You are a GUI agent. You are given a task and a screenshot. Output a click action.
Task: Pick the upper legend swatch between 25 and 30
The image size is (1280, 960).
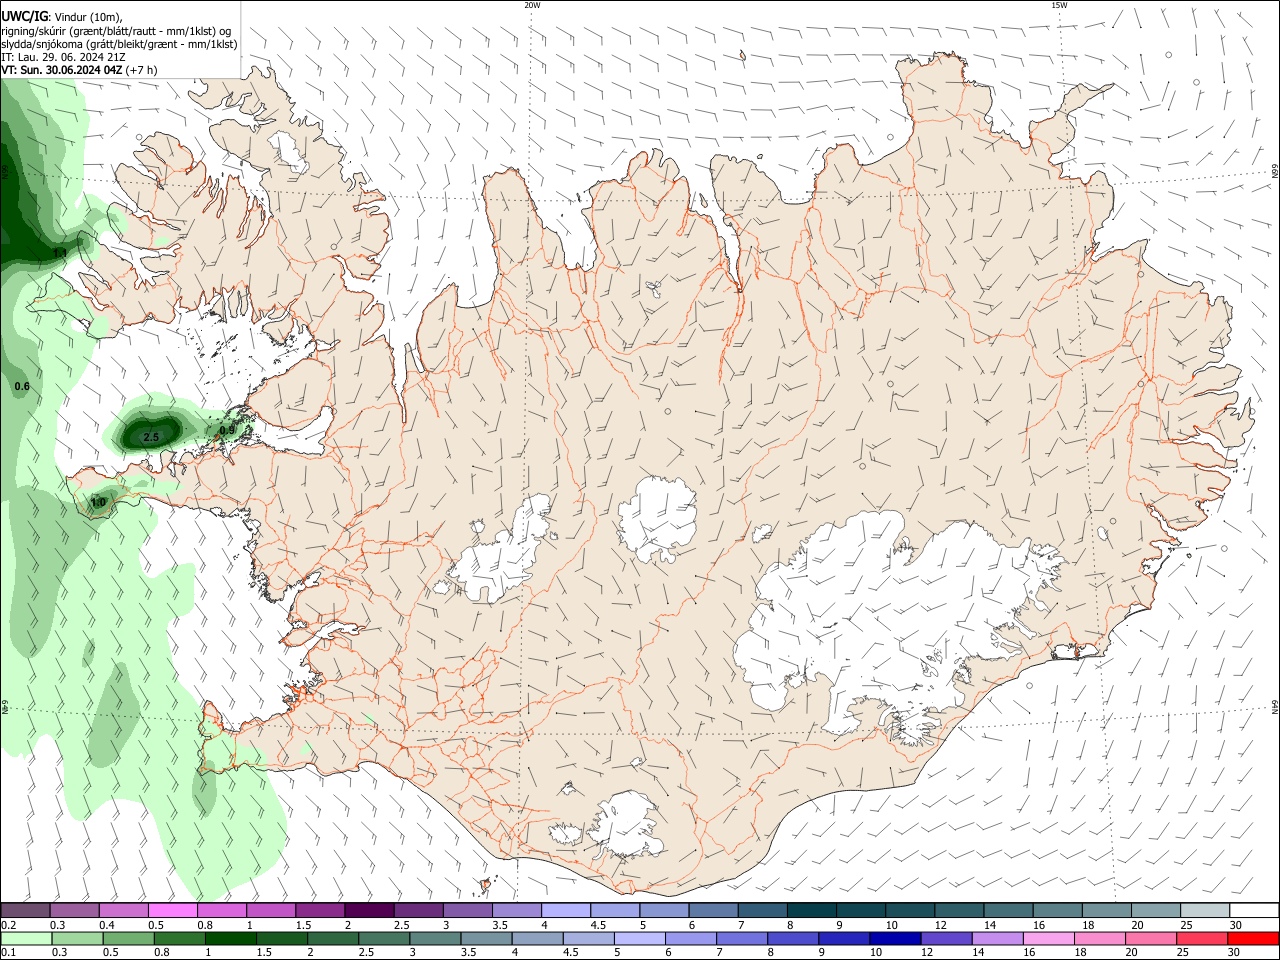point(1205,911)
